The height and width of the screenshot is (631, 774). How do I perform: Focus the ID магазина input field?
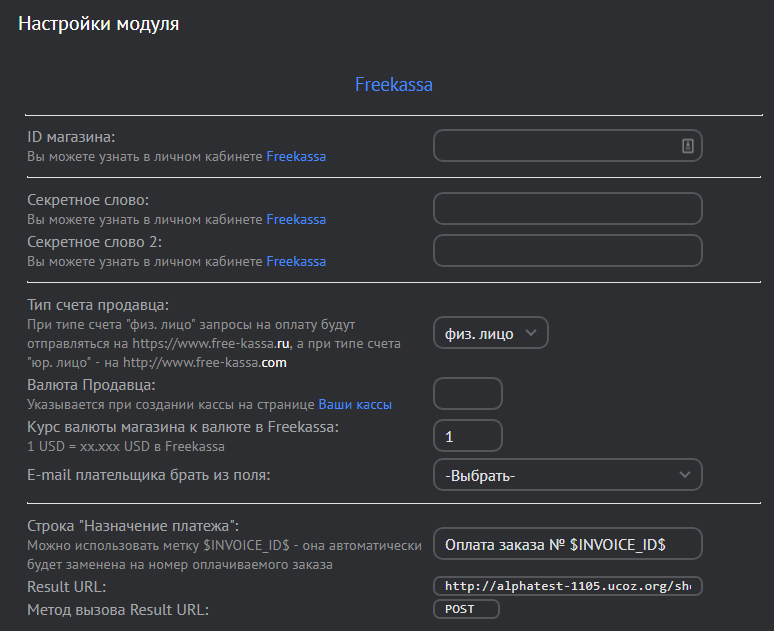click(x=555, y=146)
